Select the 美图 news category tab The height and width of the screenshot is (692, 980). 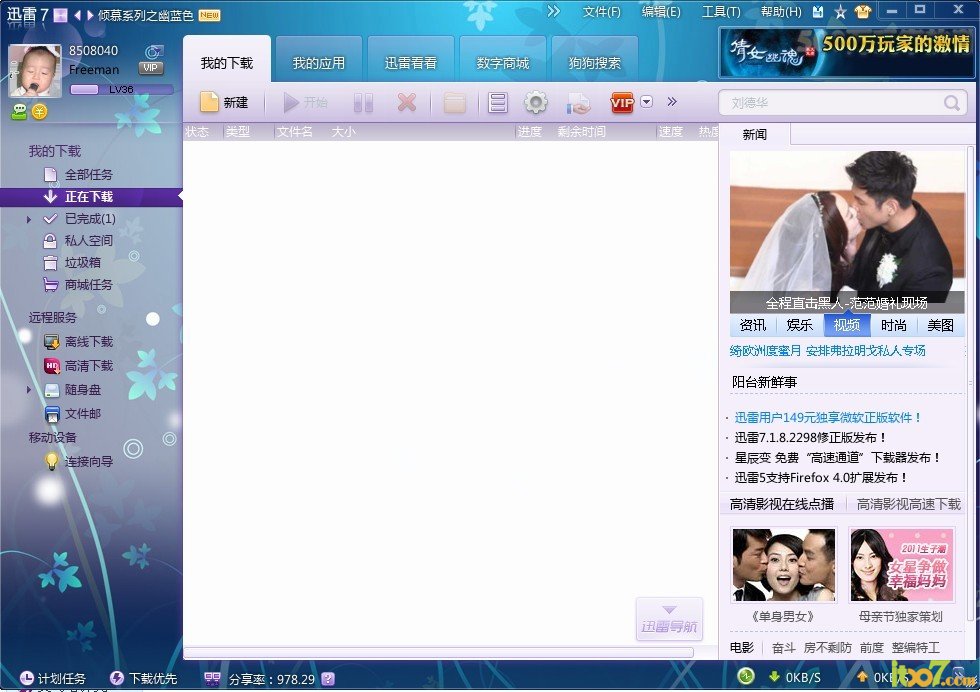[941, 325]
